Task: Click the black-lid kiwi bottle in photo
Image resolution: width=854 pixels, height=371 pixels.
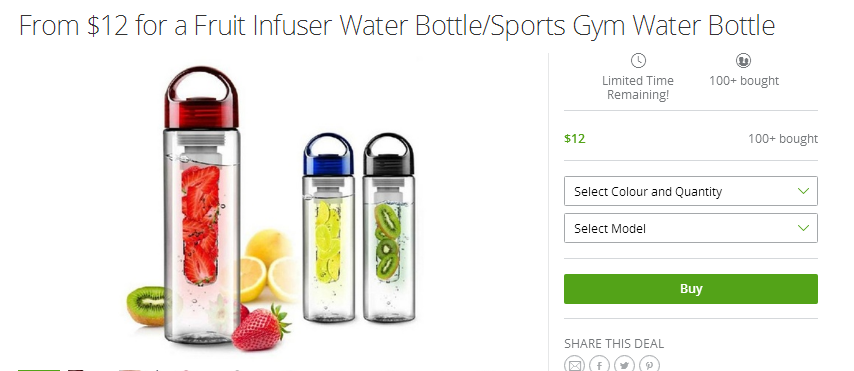Action: (388, 228)
